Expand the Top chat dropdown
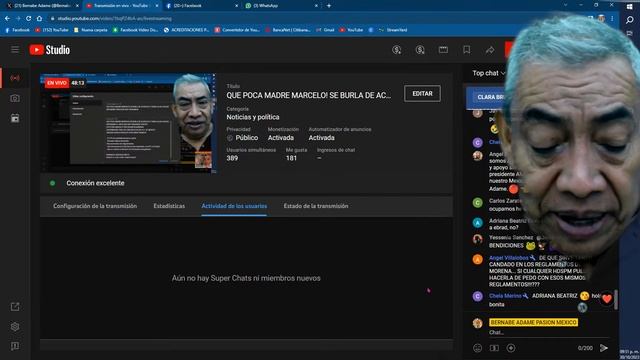The image size is (640, 360). (489, 73)
